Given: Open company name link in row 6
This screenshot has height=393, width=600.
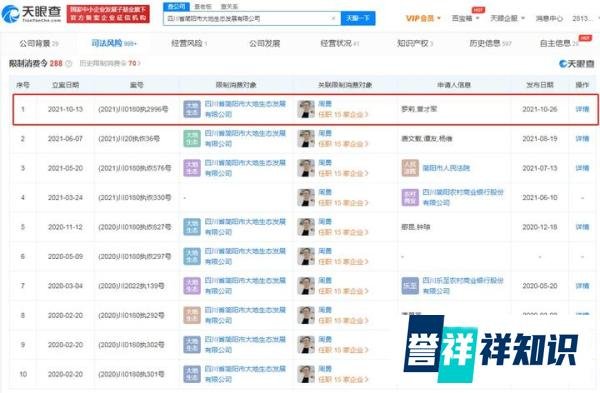Looking at the screenshot, I should tap(245, 256).
